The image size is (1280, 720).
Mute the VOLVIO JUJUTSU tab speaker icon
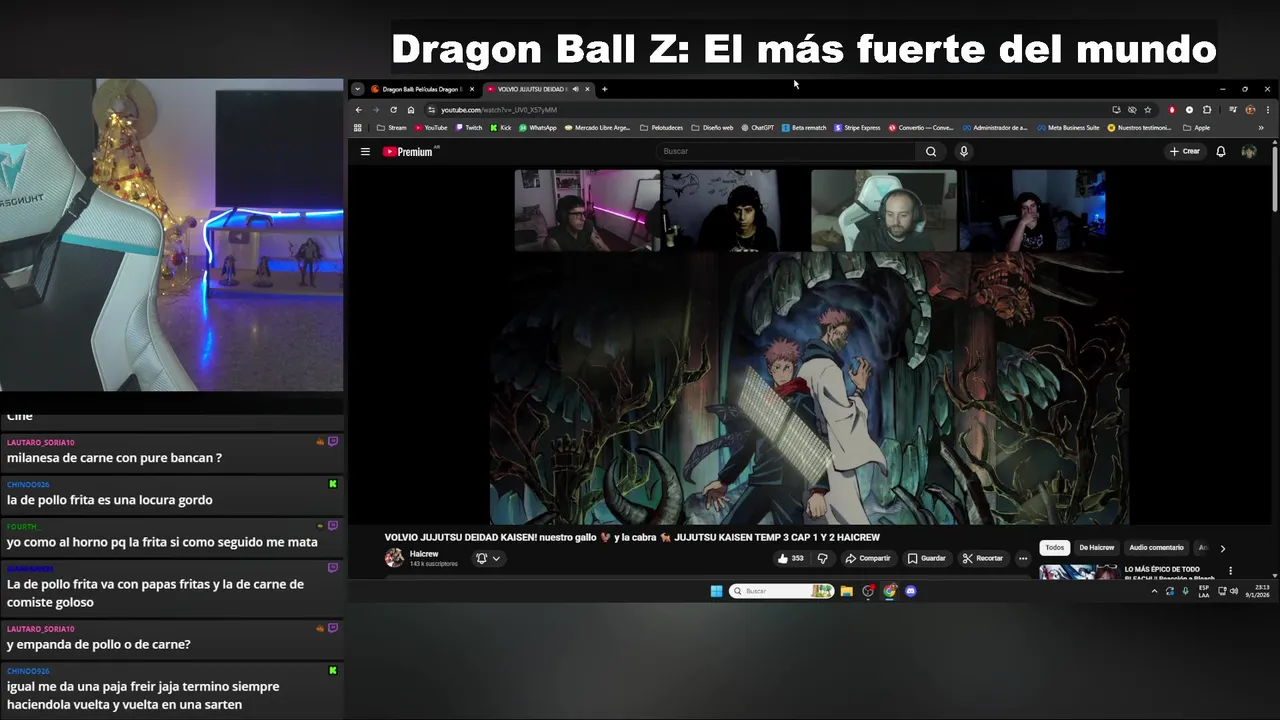tap(575, 89)
